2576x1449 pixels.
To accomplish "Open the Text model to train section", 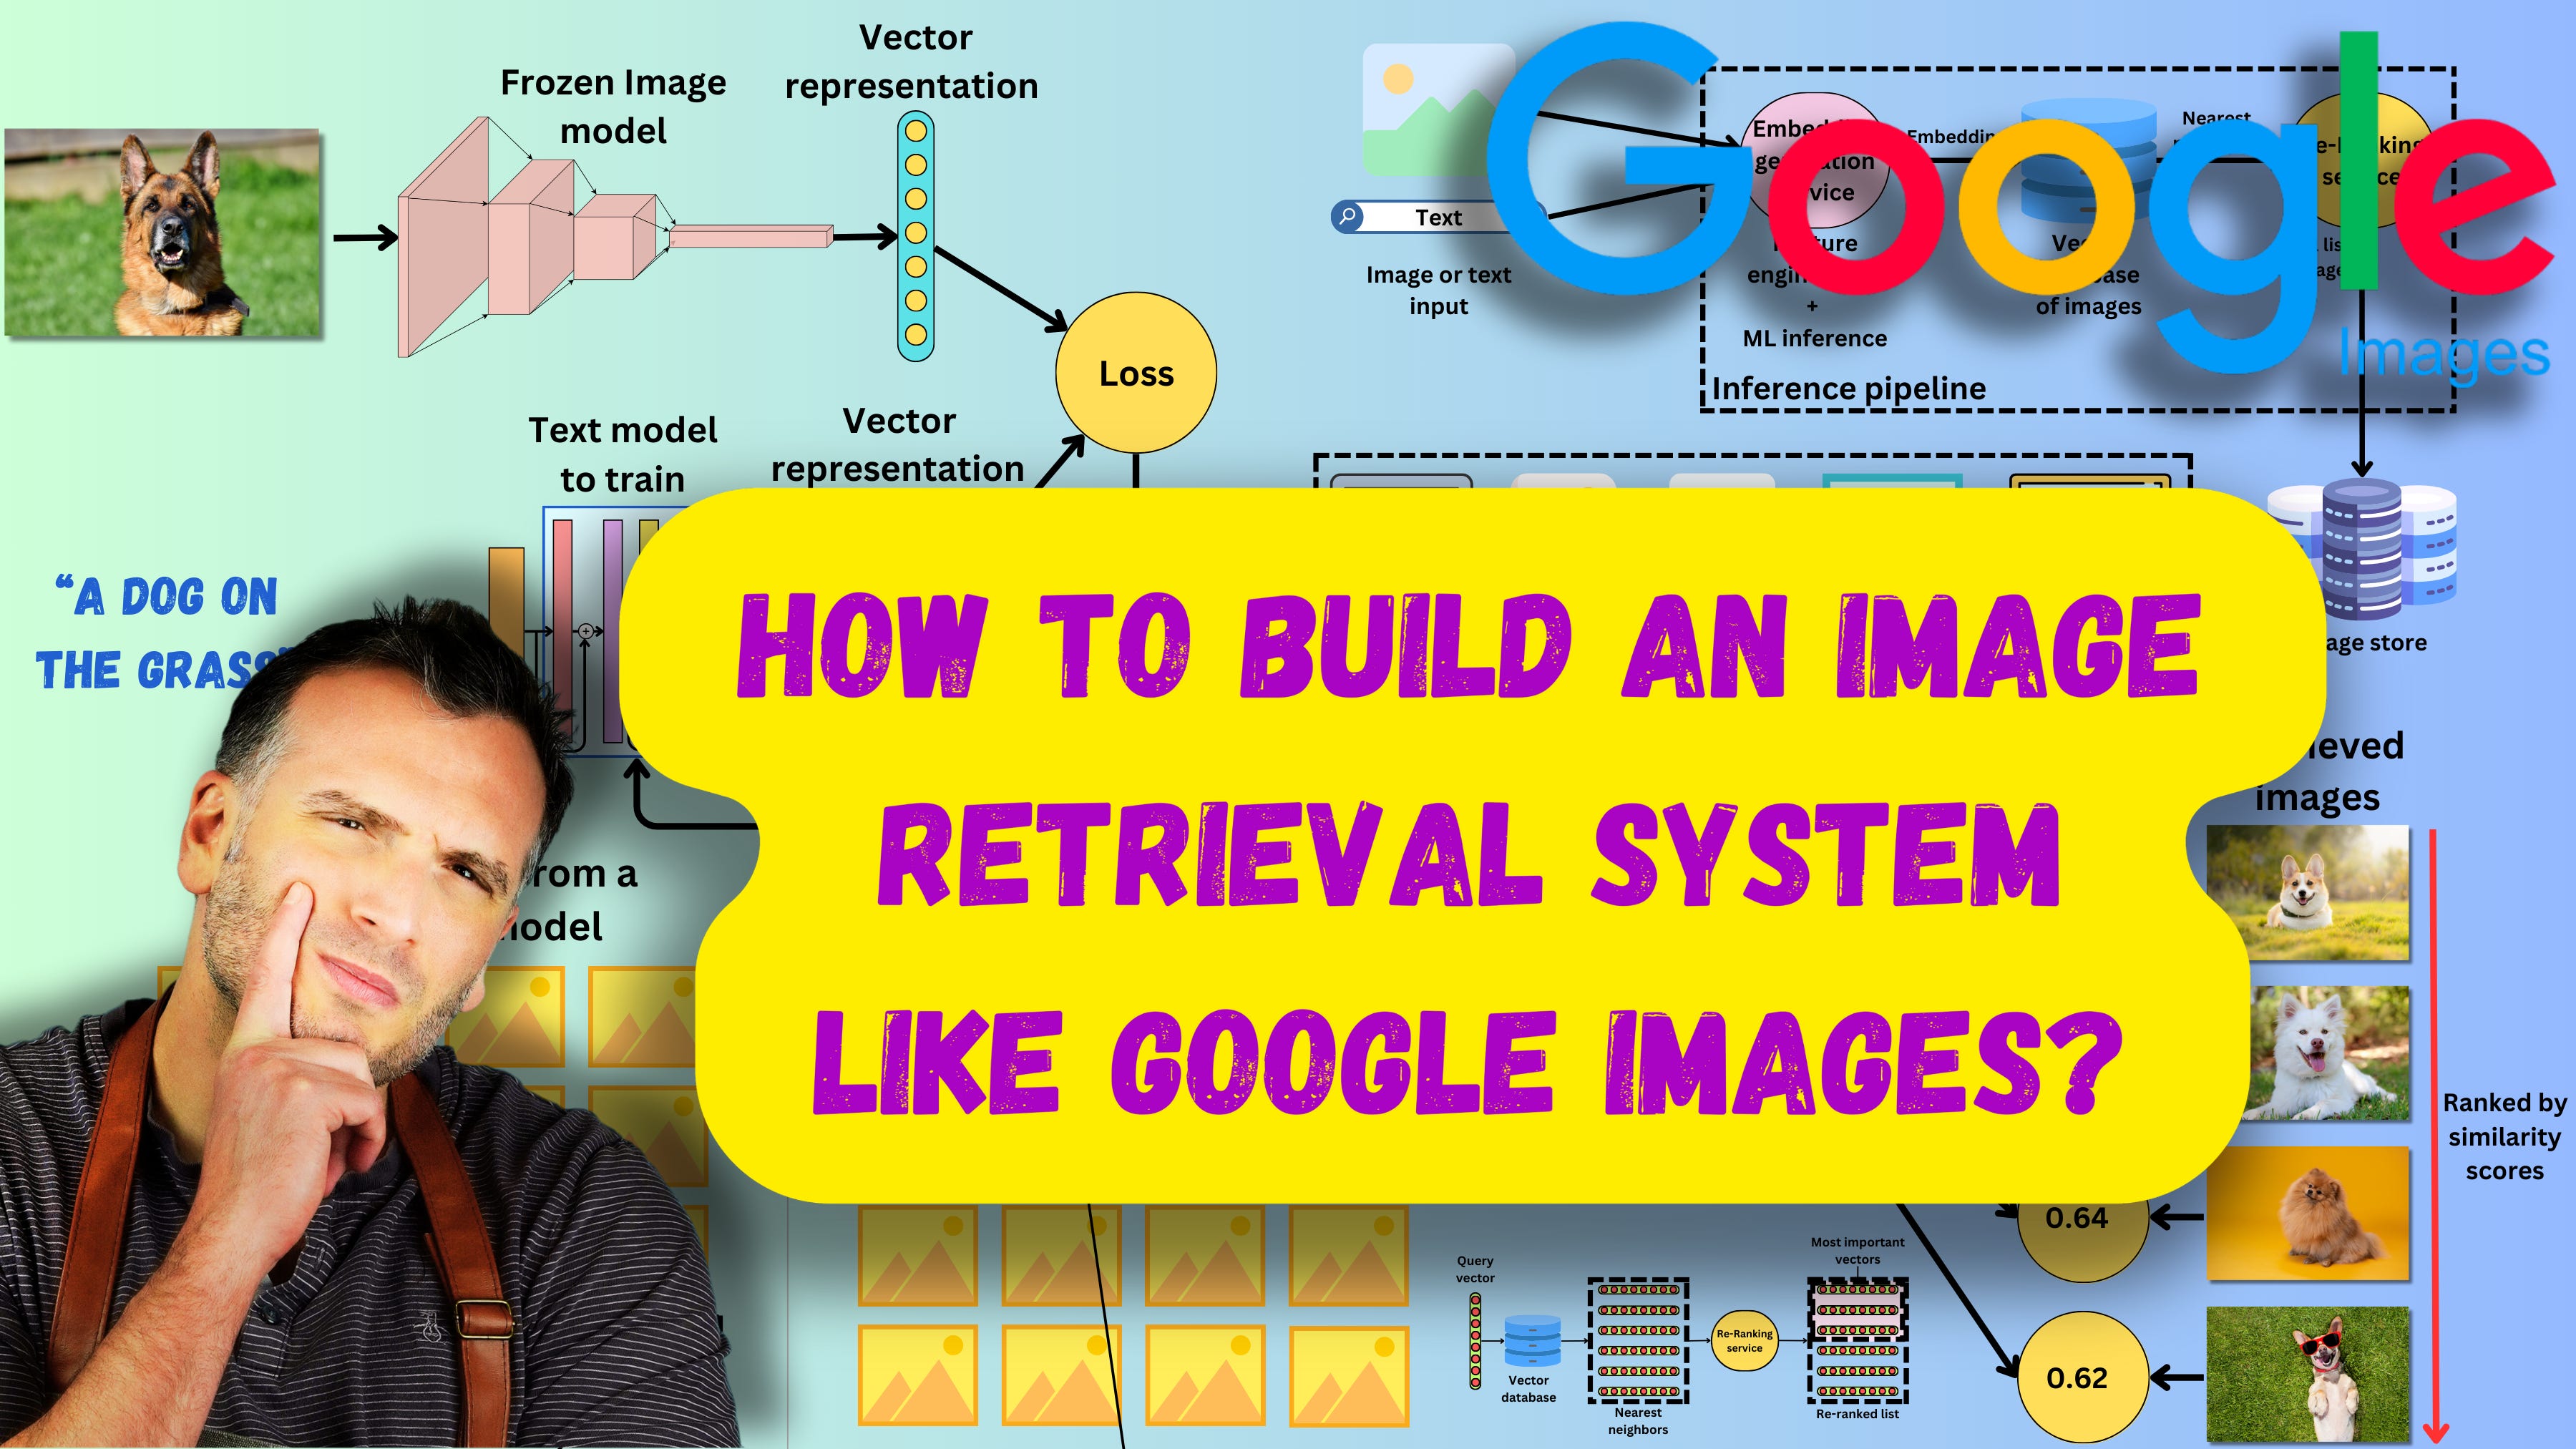I will click(x=620, y=455).
